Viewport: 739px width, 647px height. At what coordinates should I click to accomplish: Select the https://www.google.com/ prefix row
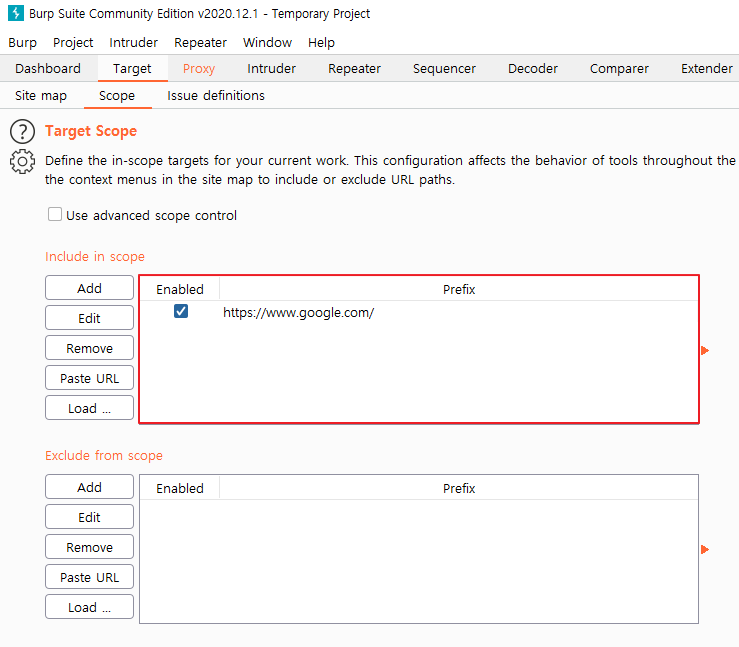point(419,312)
